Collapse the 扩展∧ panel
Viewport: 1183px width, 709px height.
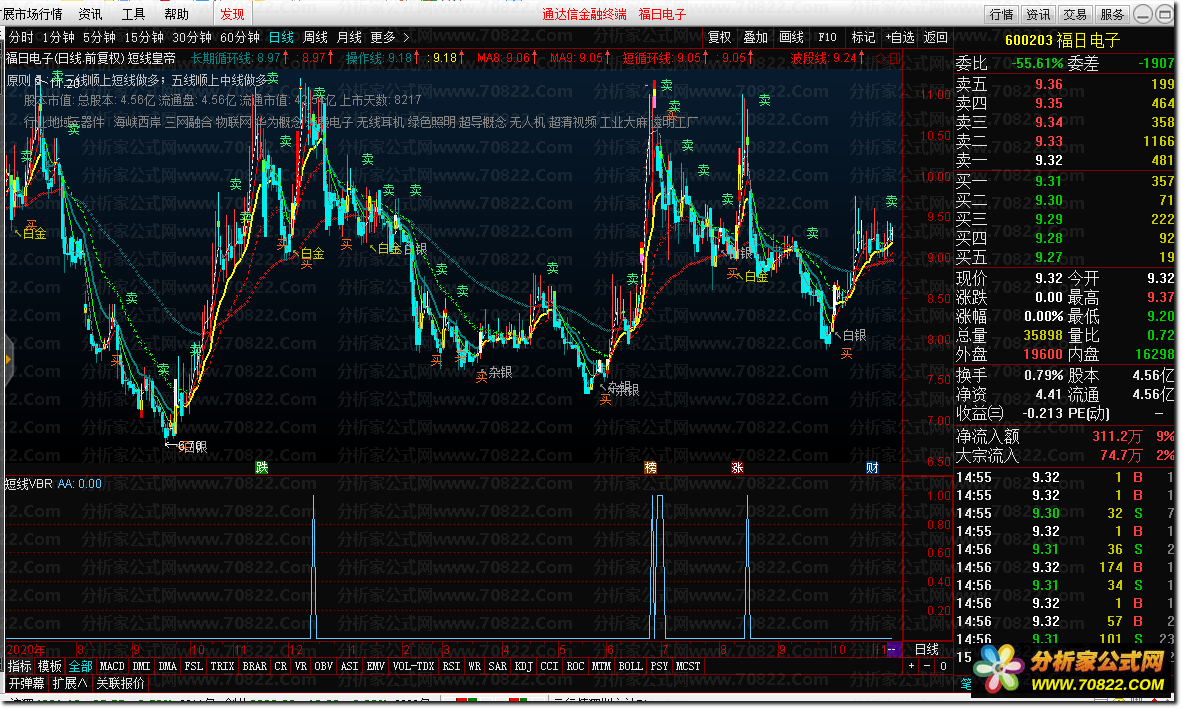tap(69, 683)
